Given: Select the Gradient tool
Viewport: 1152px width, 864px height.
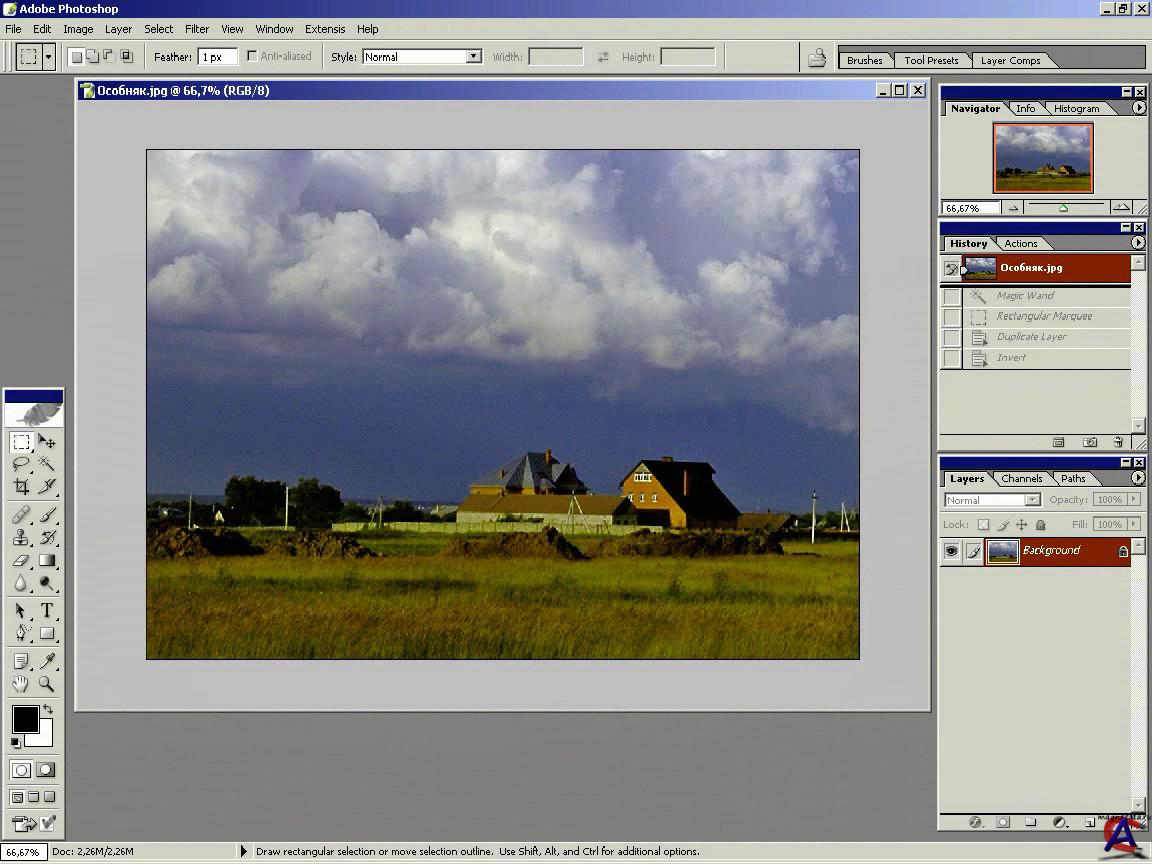Looking at the screenshot, I should tap(47, 561).
